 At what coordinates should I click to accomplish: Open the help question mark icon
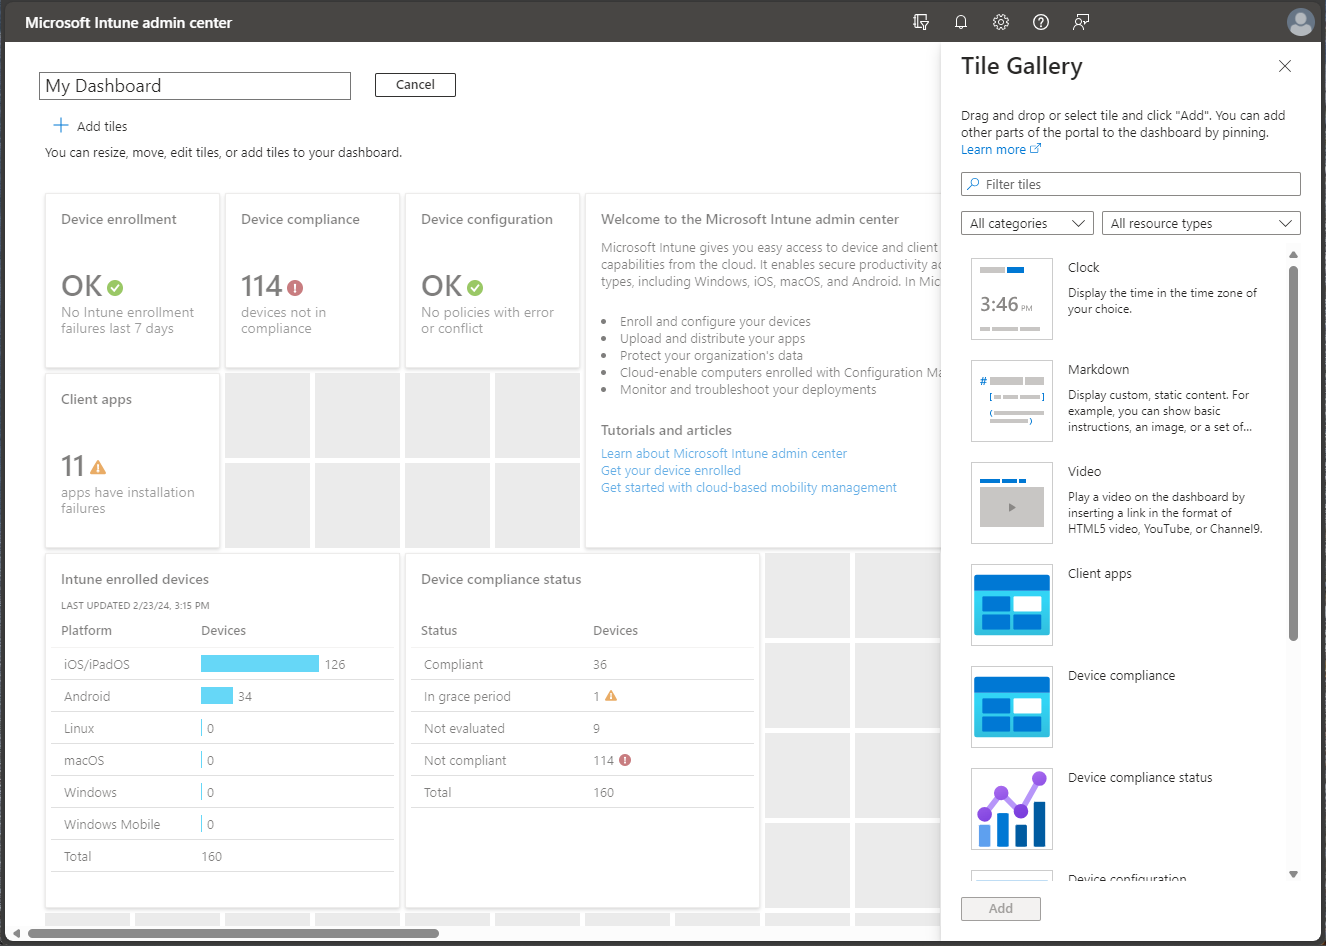point(1041,22)
